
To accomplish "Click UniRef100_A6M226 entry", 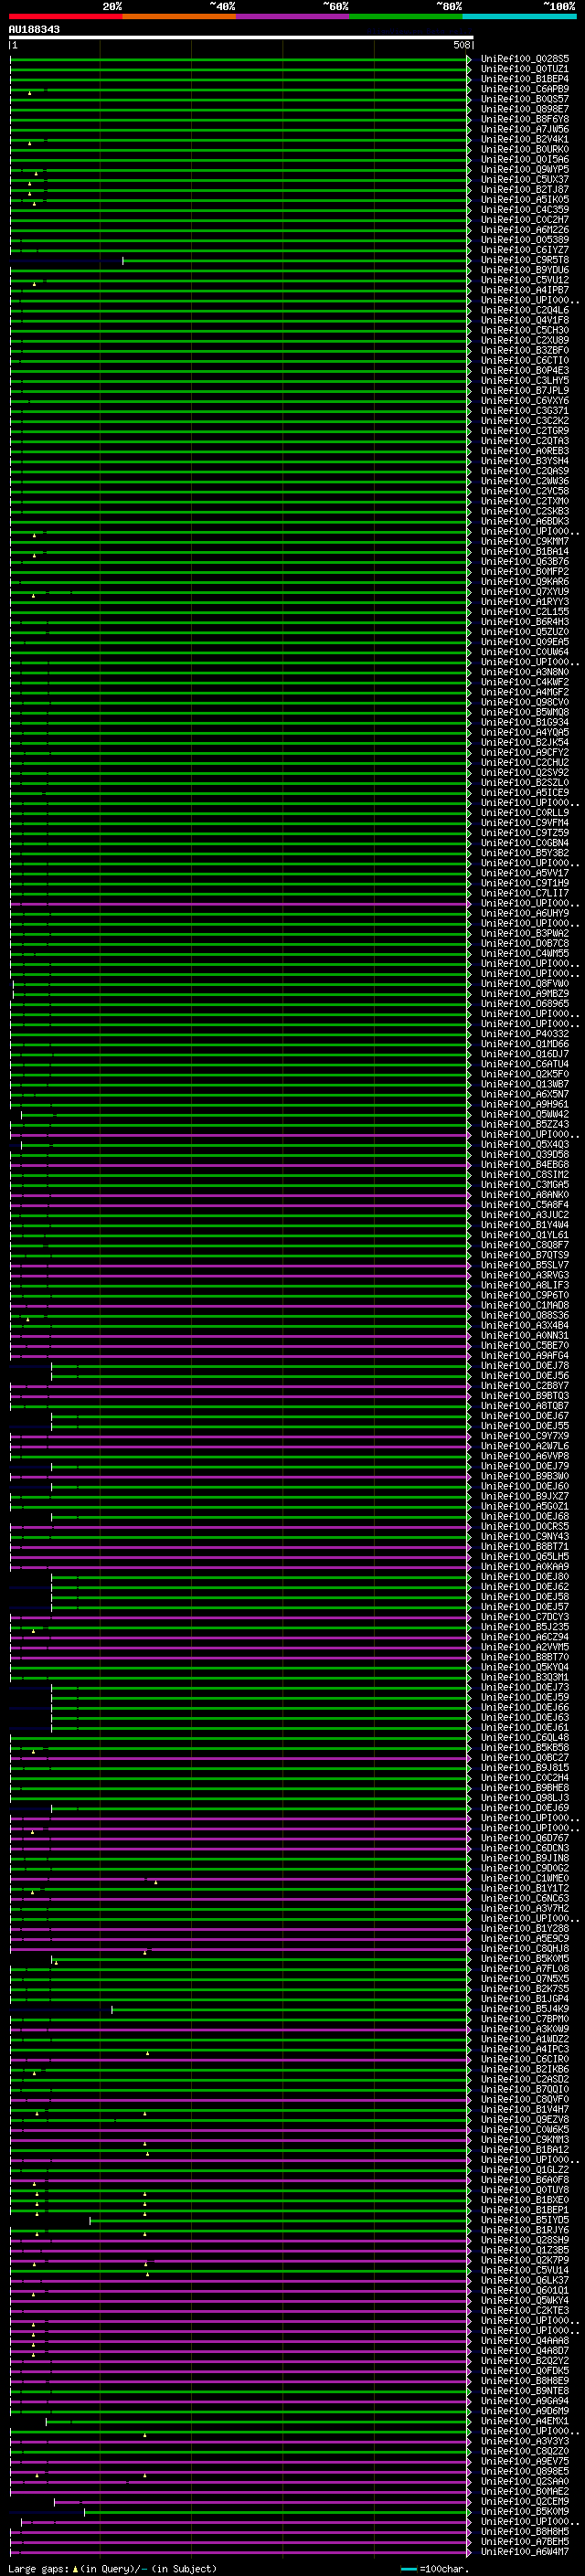I will click(524, 230).
